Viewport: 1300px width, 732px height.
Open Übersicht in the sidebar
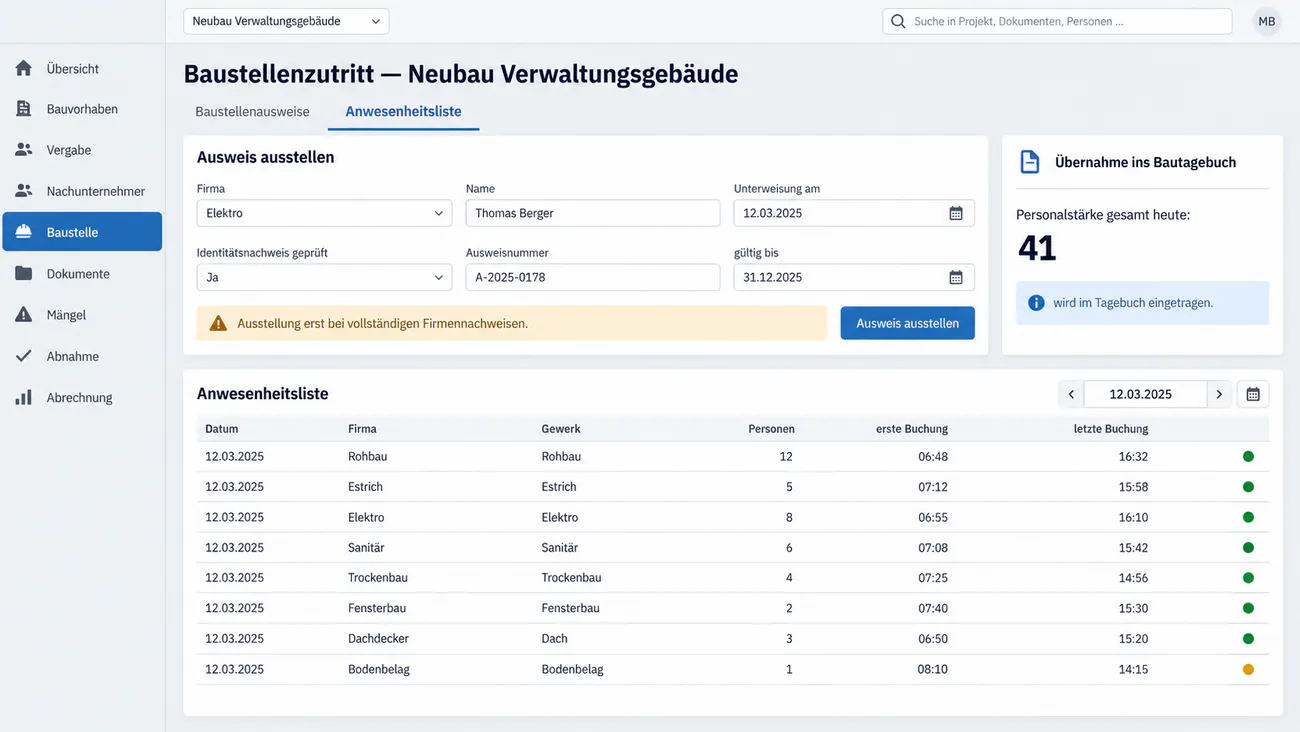pyautogui.click(x=82, y=68)
